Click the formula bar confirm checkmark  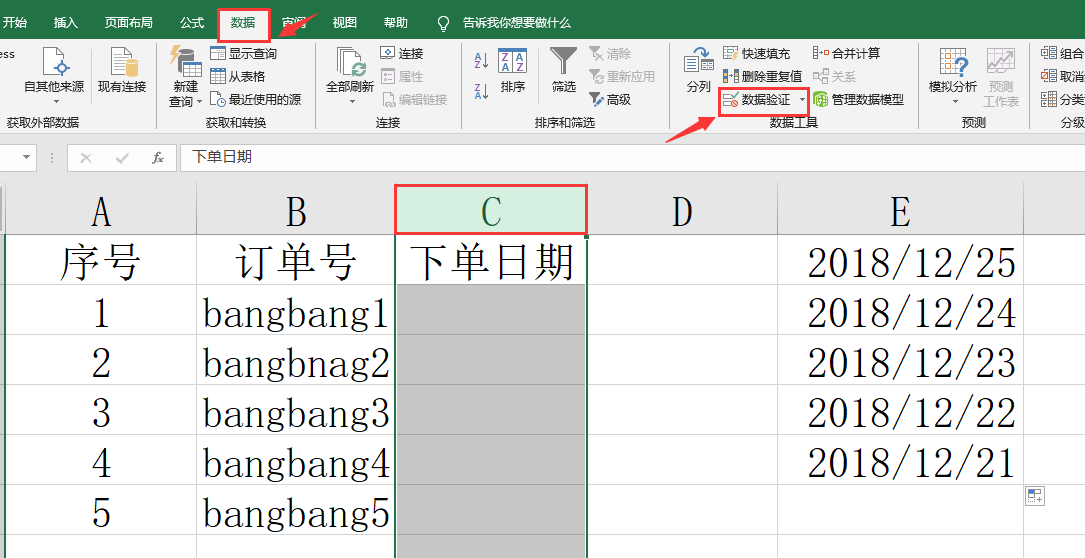pyautogui.click(x=122, y=158)
